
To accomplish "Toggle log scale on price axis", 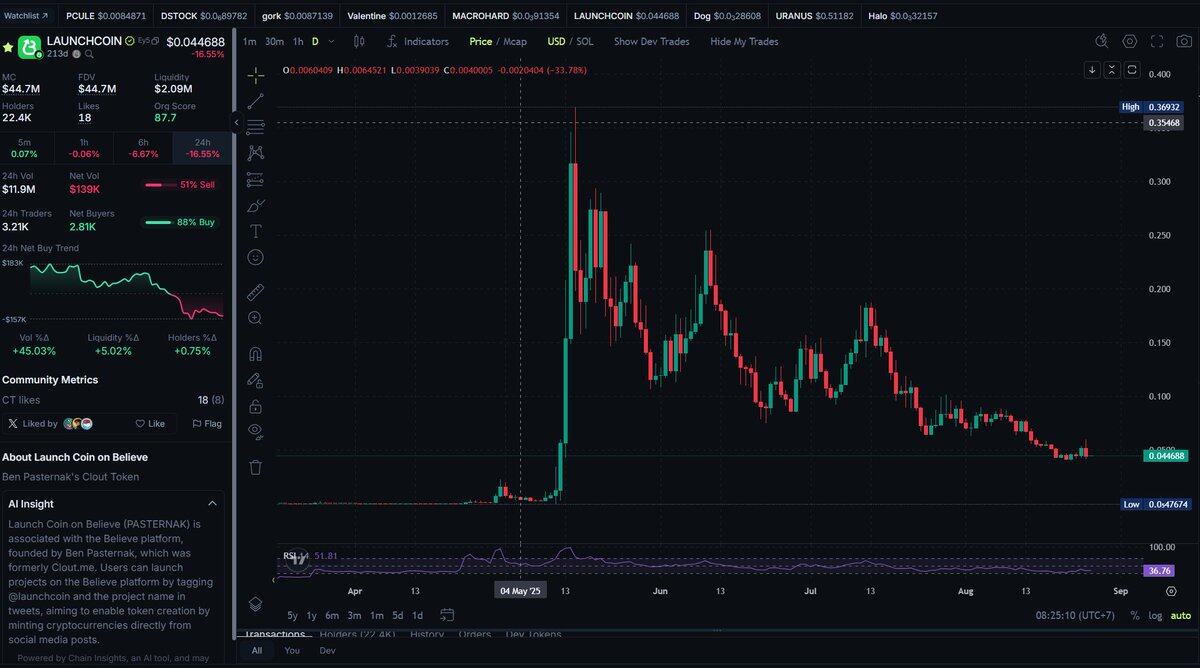I will point(1156,615).
